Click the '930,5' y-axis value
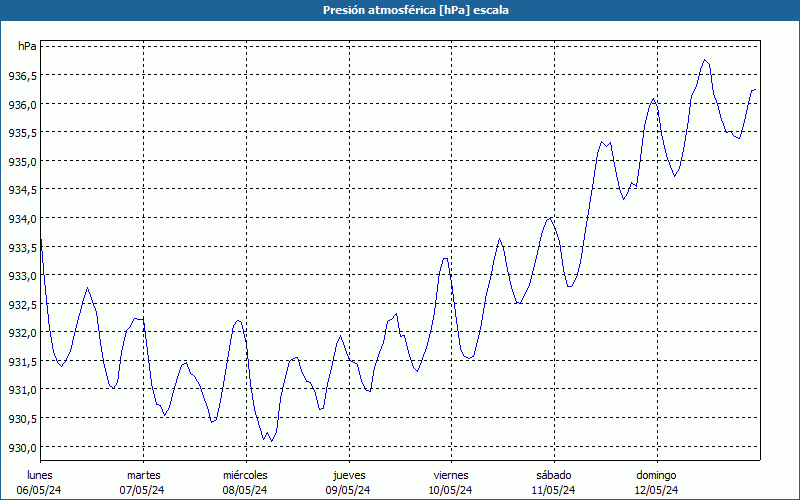The width and height of the screenshot is (800, 500). tap(22, 418)
